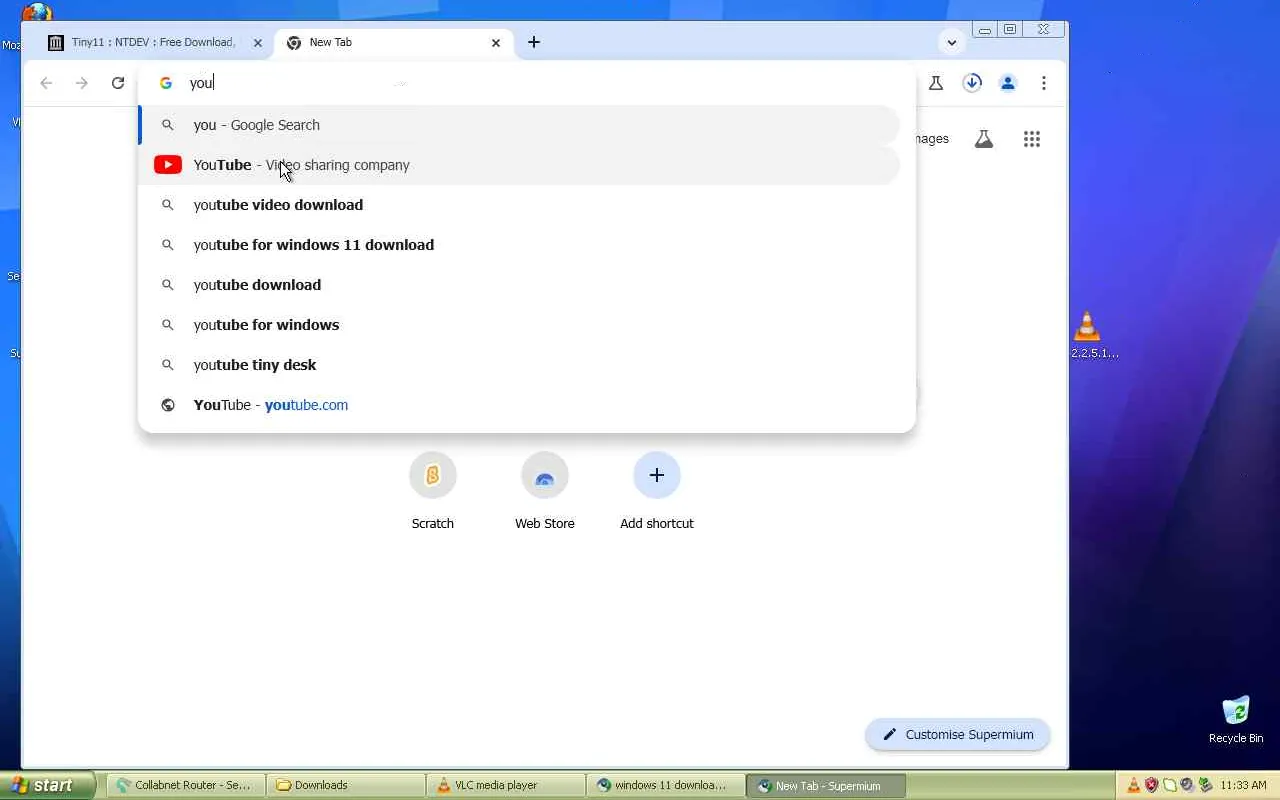Select the YouTube video sharing company suggestion
The height and width of the screenshot is (800, 1280).
(520, 165)
